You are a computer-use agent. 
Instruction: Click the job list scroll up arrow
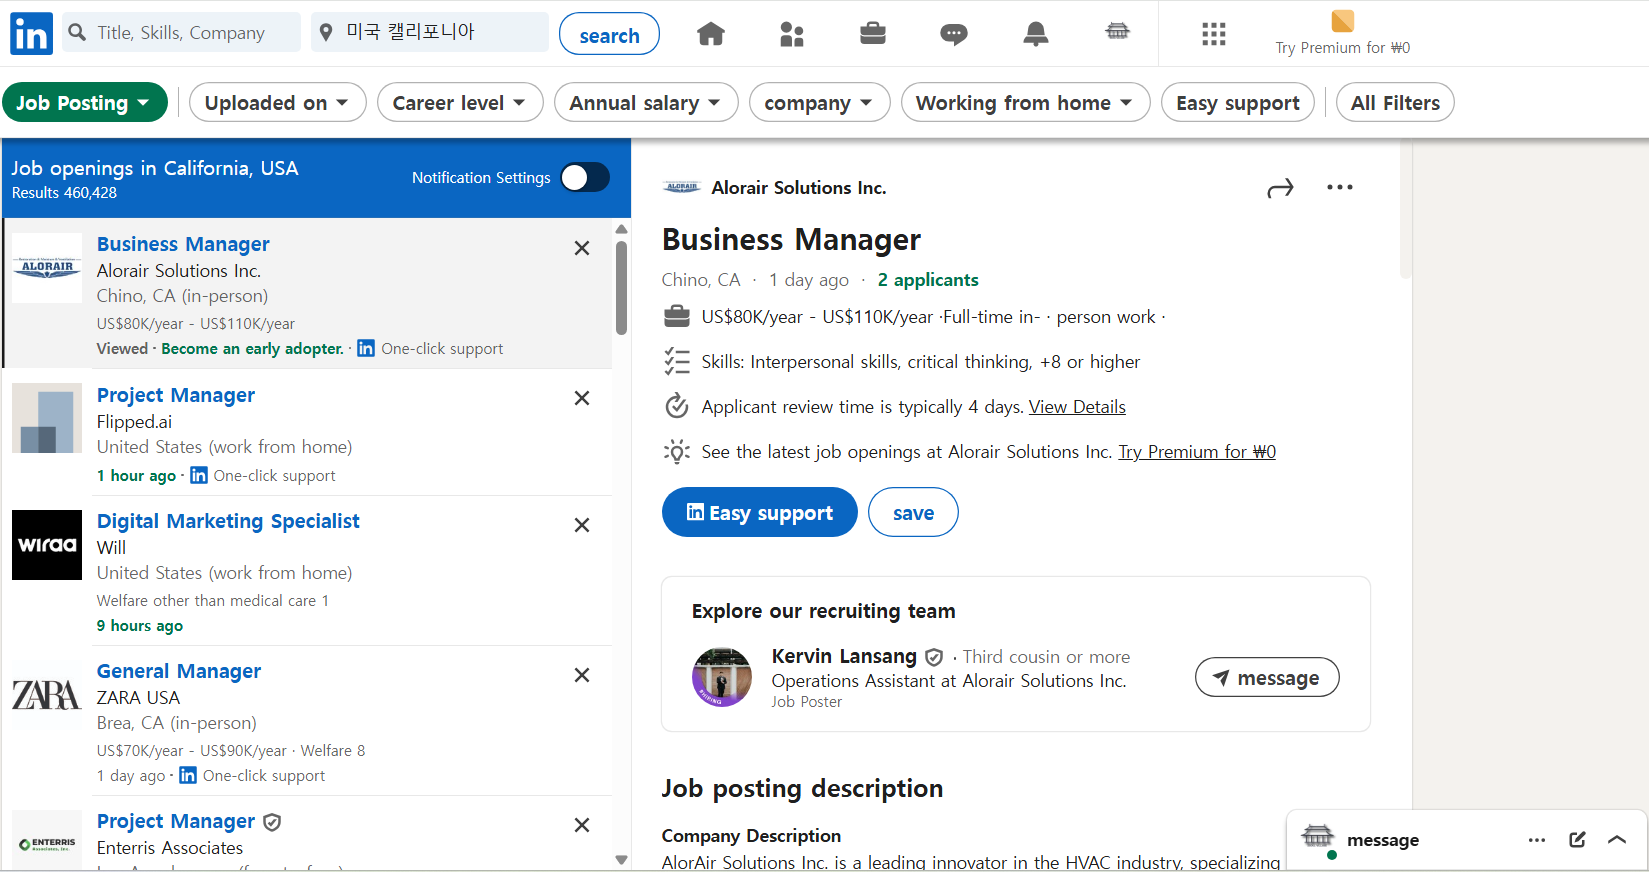click(x=621, y=229)
